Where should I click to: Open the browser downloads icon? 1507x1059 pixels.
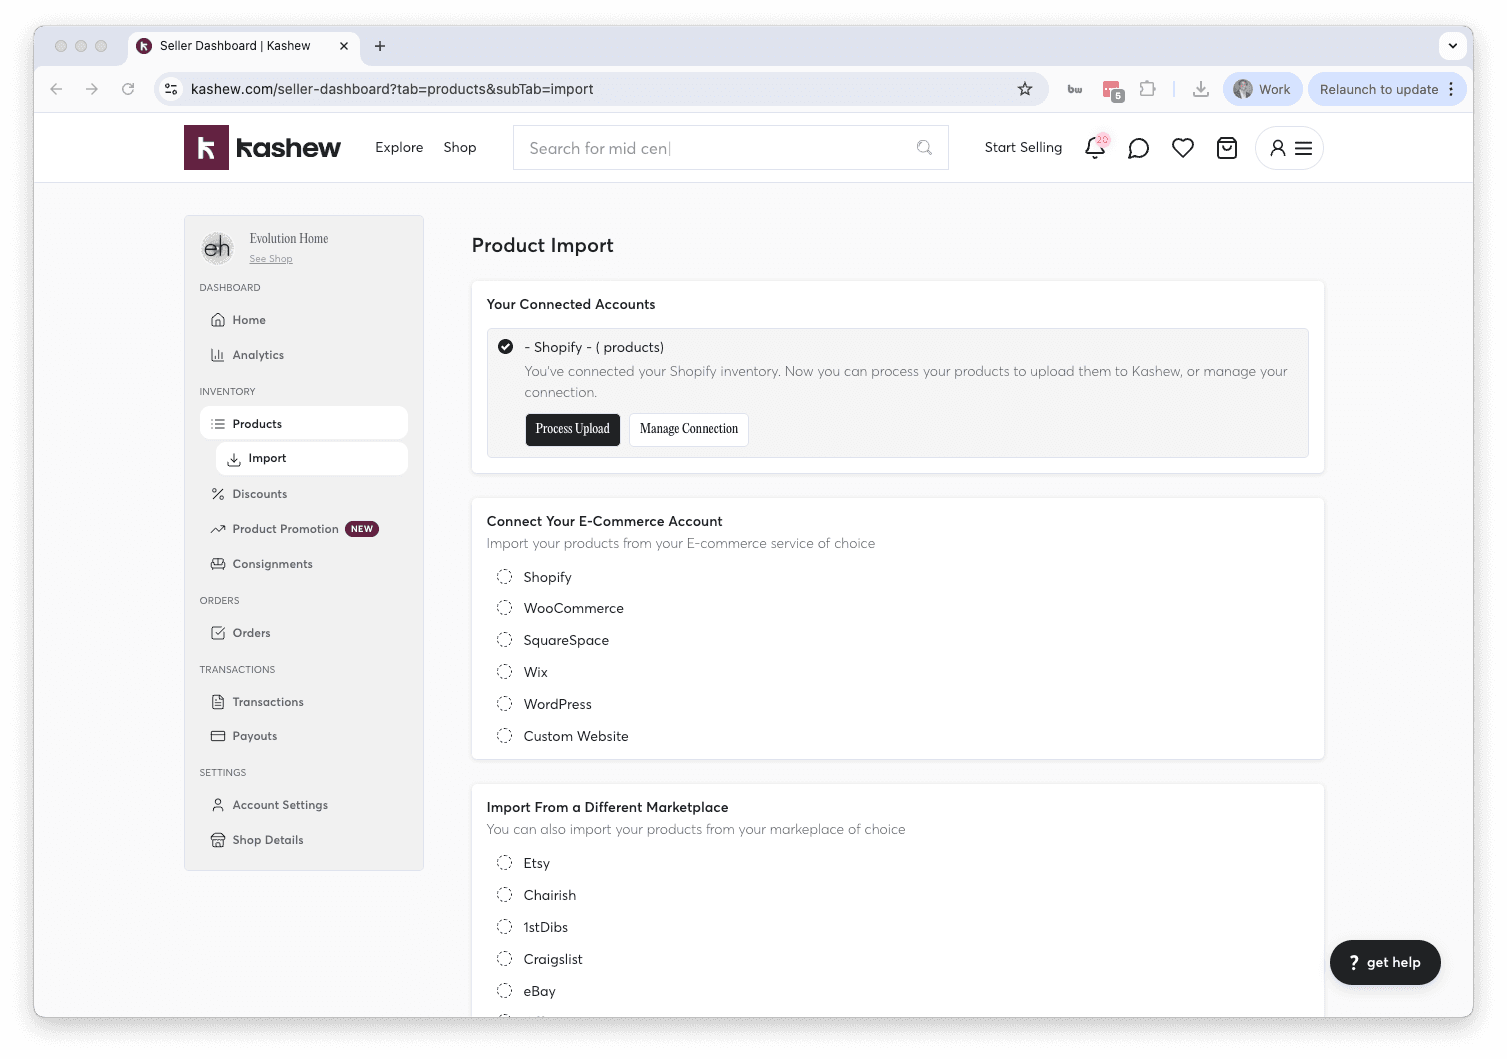click(x=1201, y=89)
